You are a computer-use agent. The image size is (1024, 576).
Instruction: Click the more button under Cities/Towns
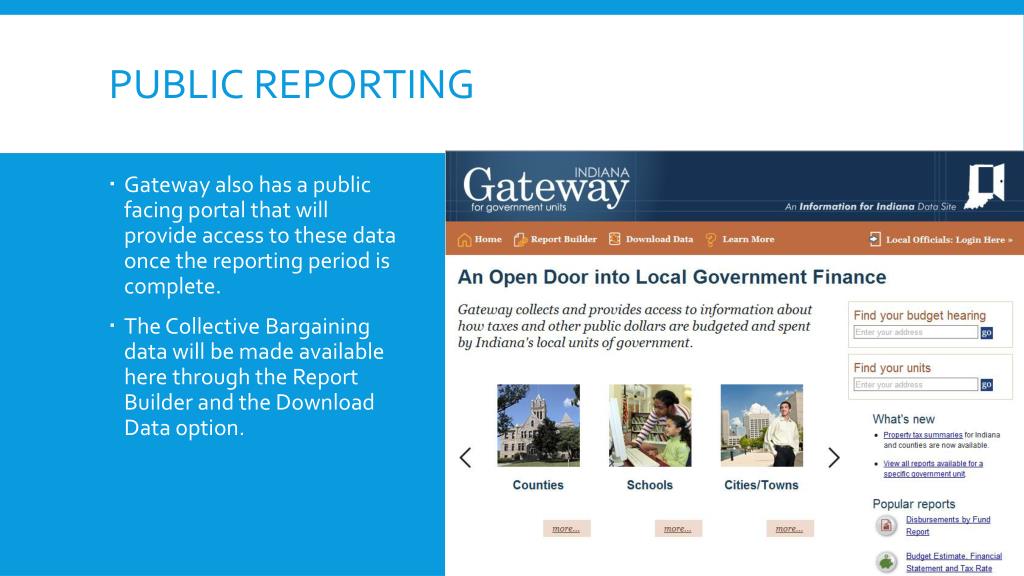(x=790, y=528)
